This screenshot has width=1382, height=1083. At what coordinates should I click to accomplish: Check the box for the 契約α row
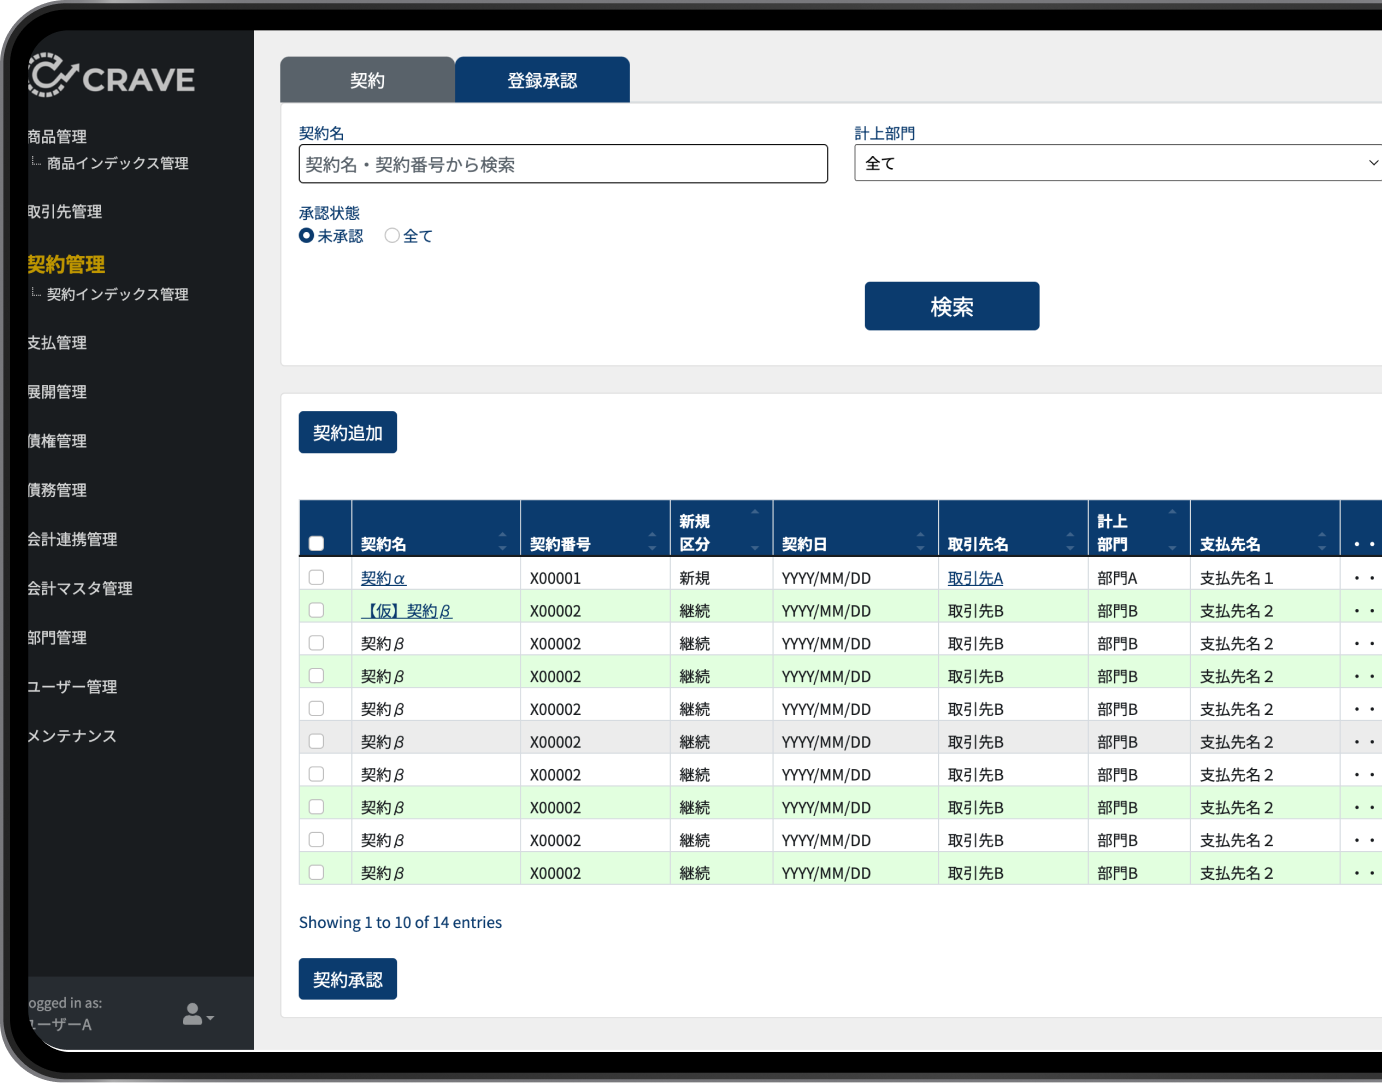(x=316, y=577)
